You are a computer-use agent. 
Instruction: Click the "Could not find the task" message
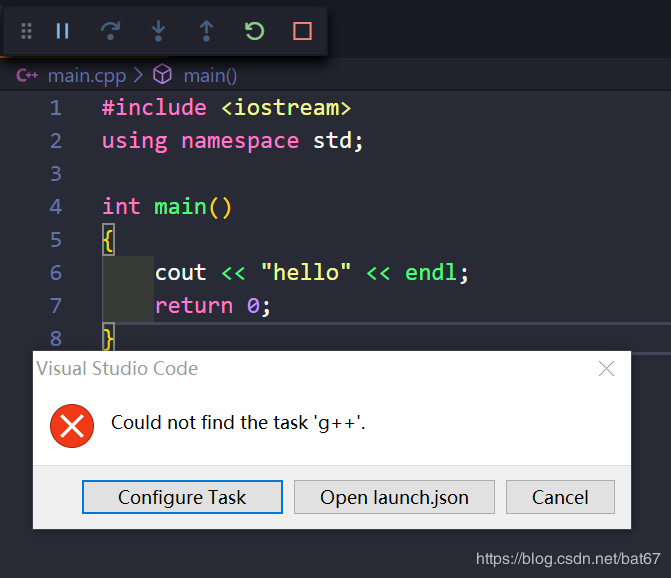pyautogui.click(x=238, y=423)
